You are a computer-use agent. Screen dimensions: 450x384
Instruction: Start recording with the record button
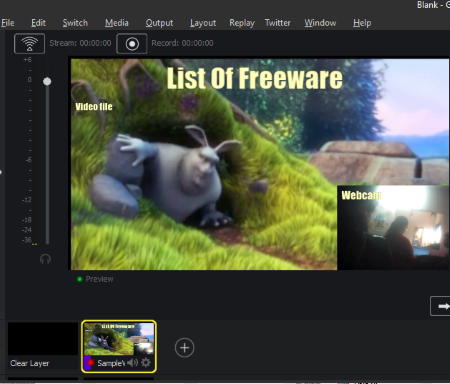(132, 44)
